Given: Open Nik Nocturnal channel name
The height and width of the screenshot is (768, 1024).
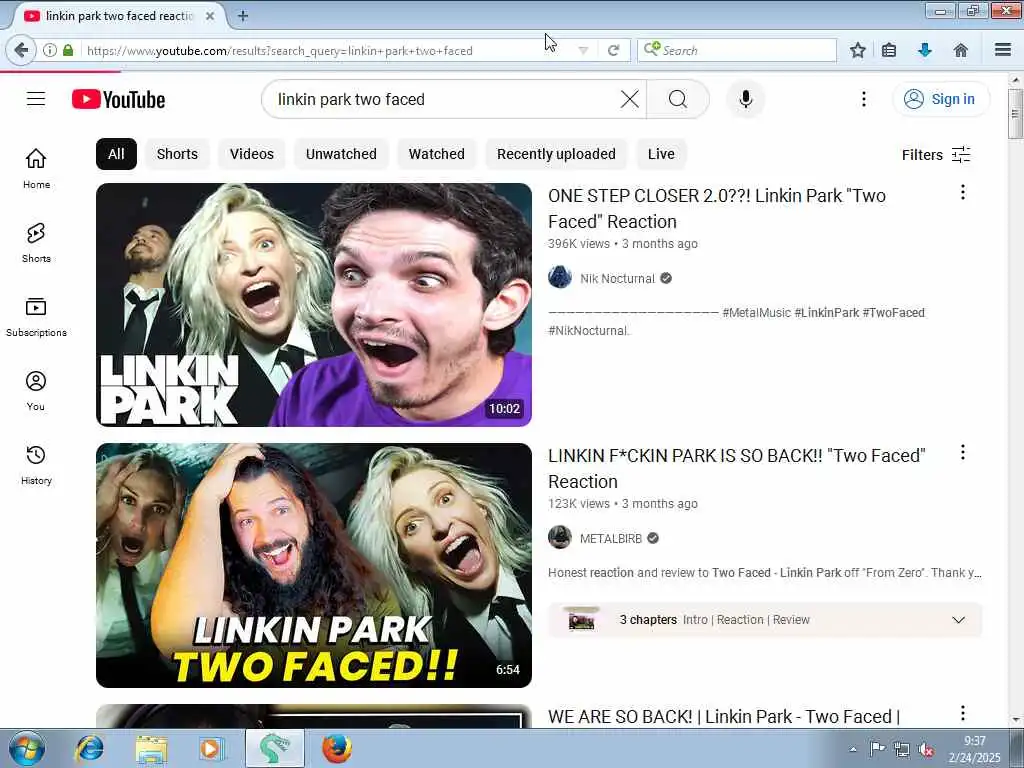Looking at the screenshot, I should click(617, 278).
